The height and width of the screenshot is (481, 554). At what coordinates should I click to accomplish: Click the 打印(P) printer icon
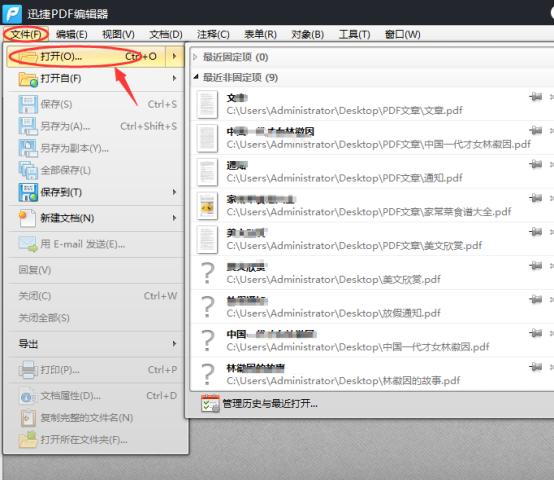pos(28,370)
